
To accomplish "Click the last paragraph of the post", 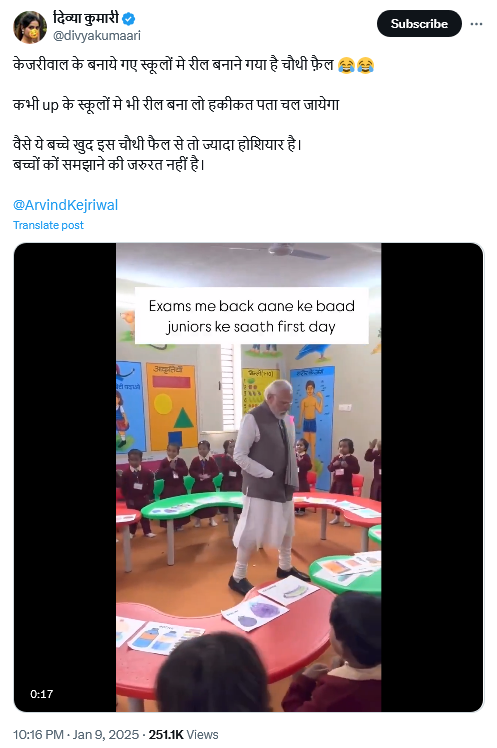I will tap(157, 154).
